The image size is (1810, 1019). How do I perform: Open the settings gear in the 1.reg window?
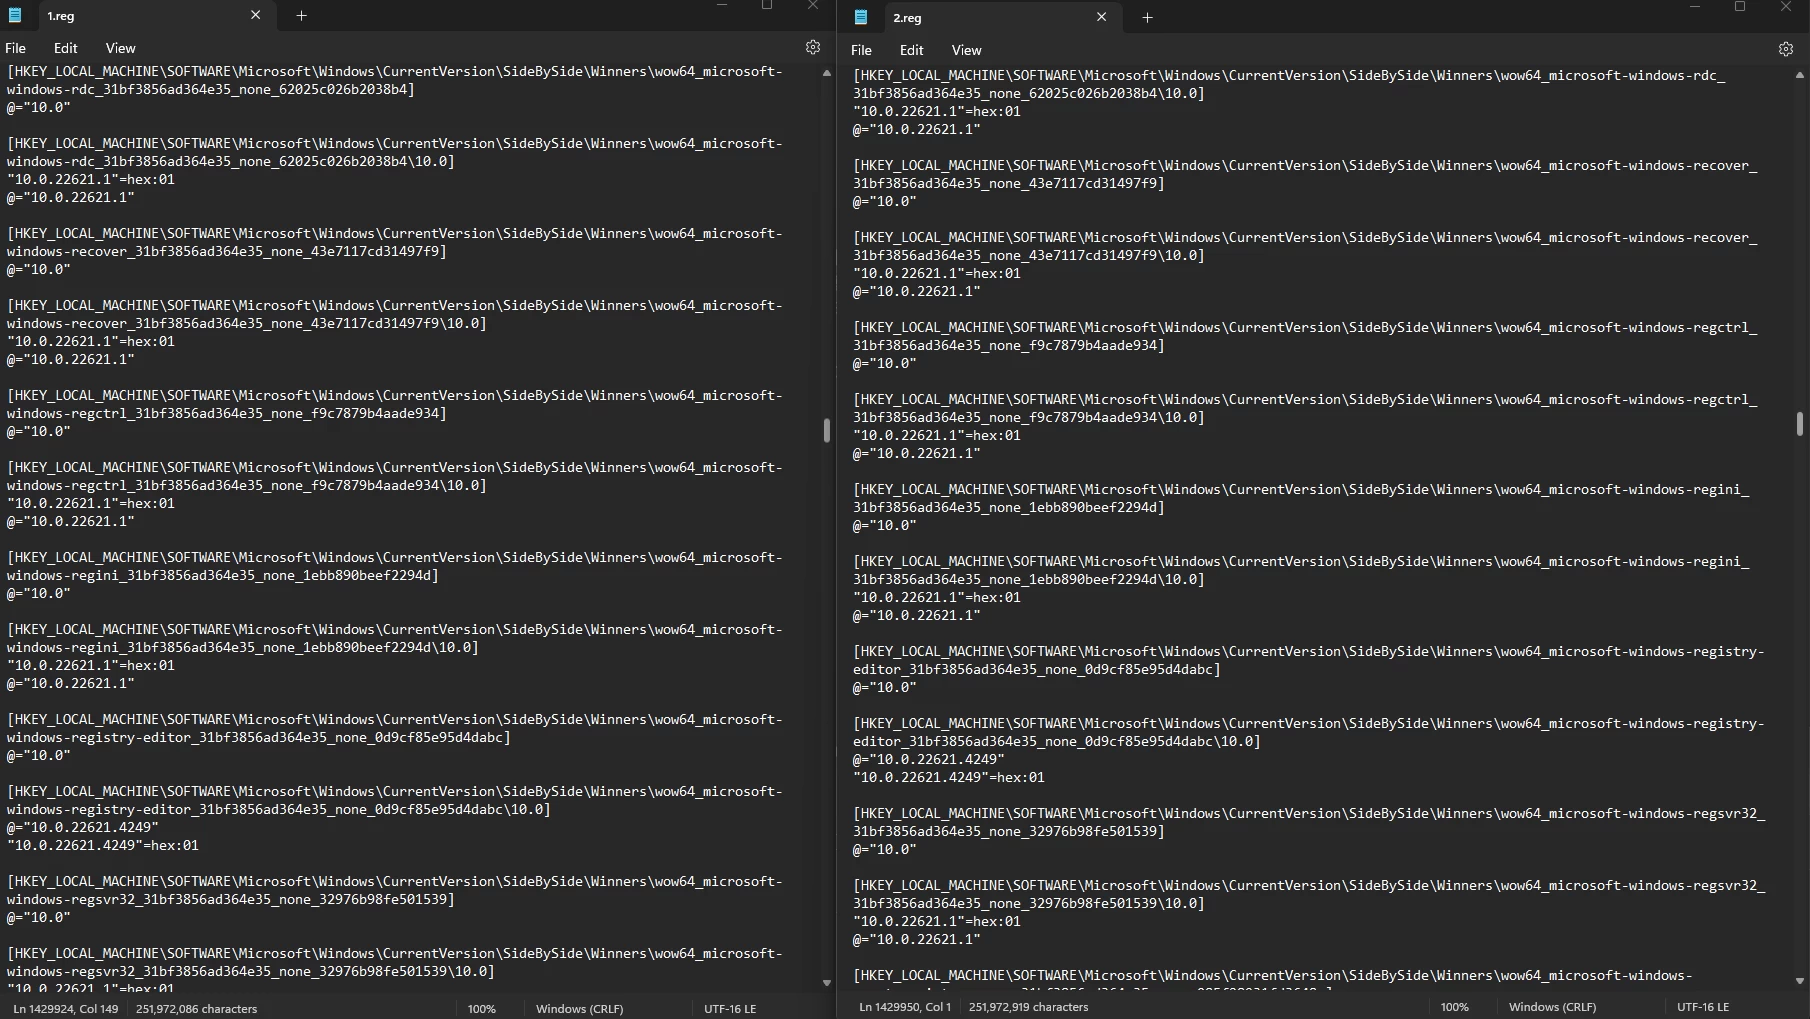812,47
